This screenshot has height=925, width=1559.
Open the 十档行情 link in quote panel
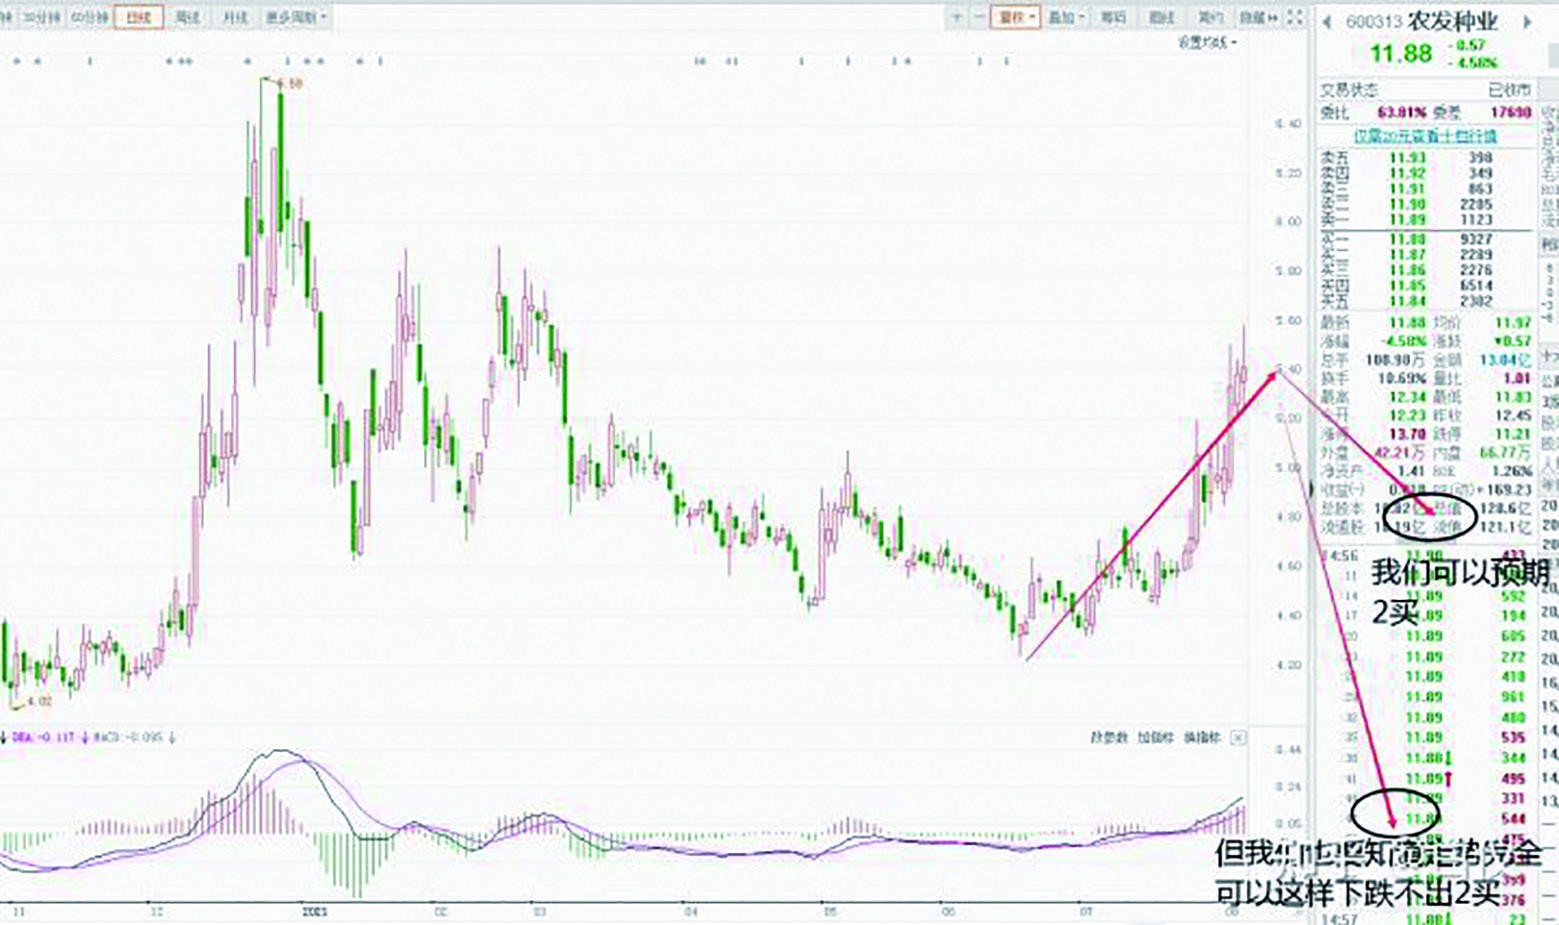click(x=1425, y=136)
